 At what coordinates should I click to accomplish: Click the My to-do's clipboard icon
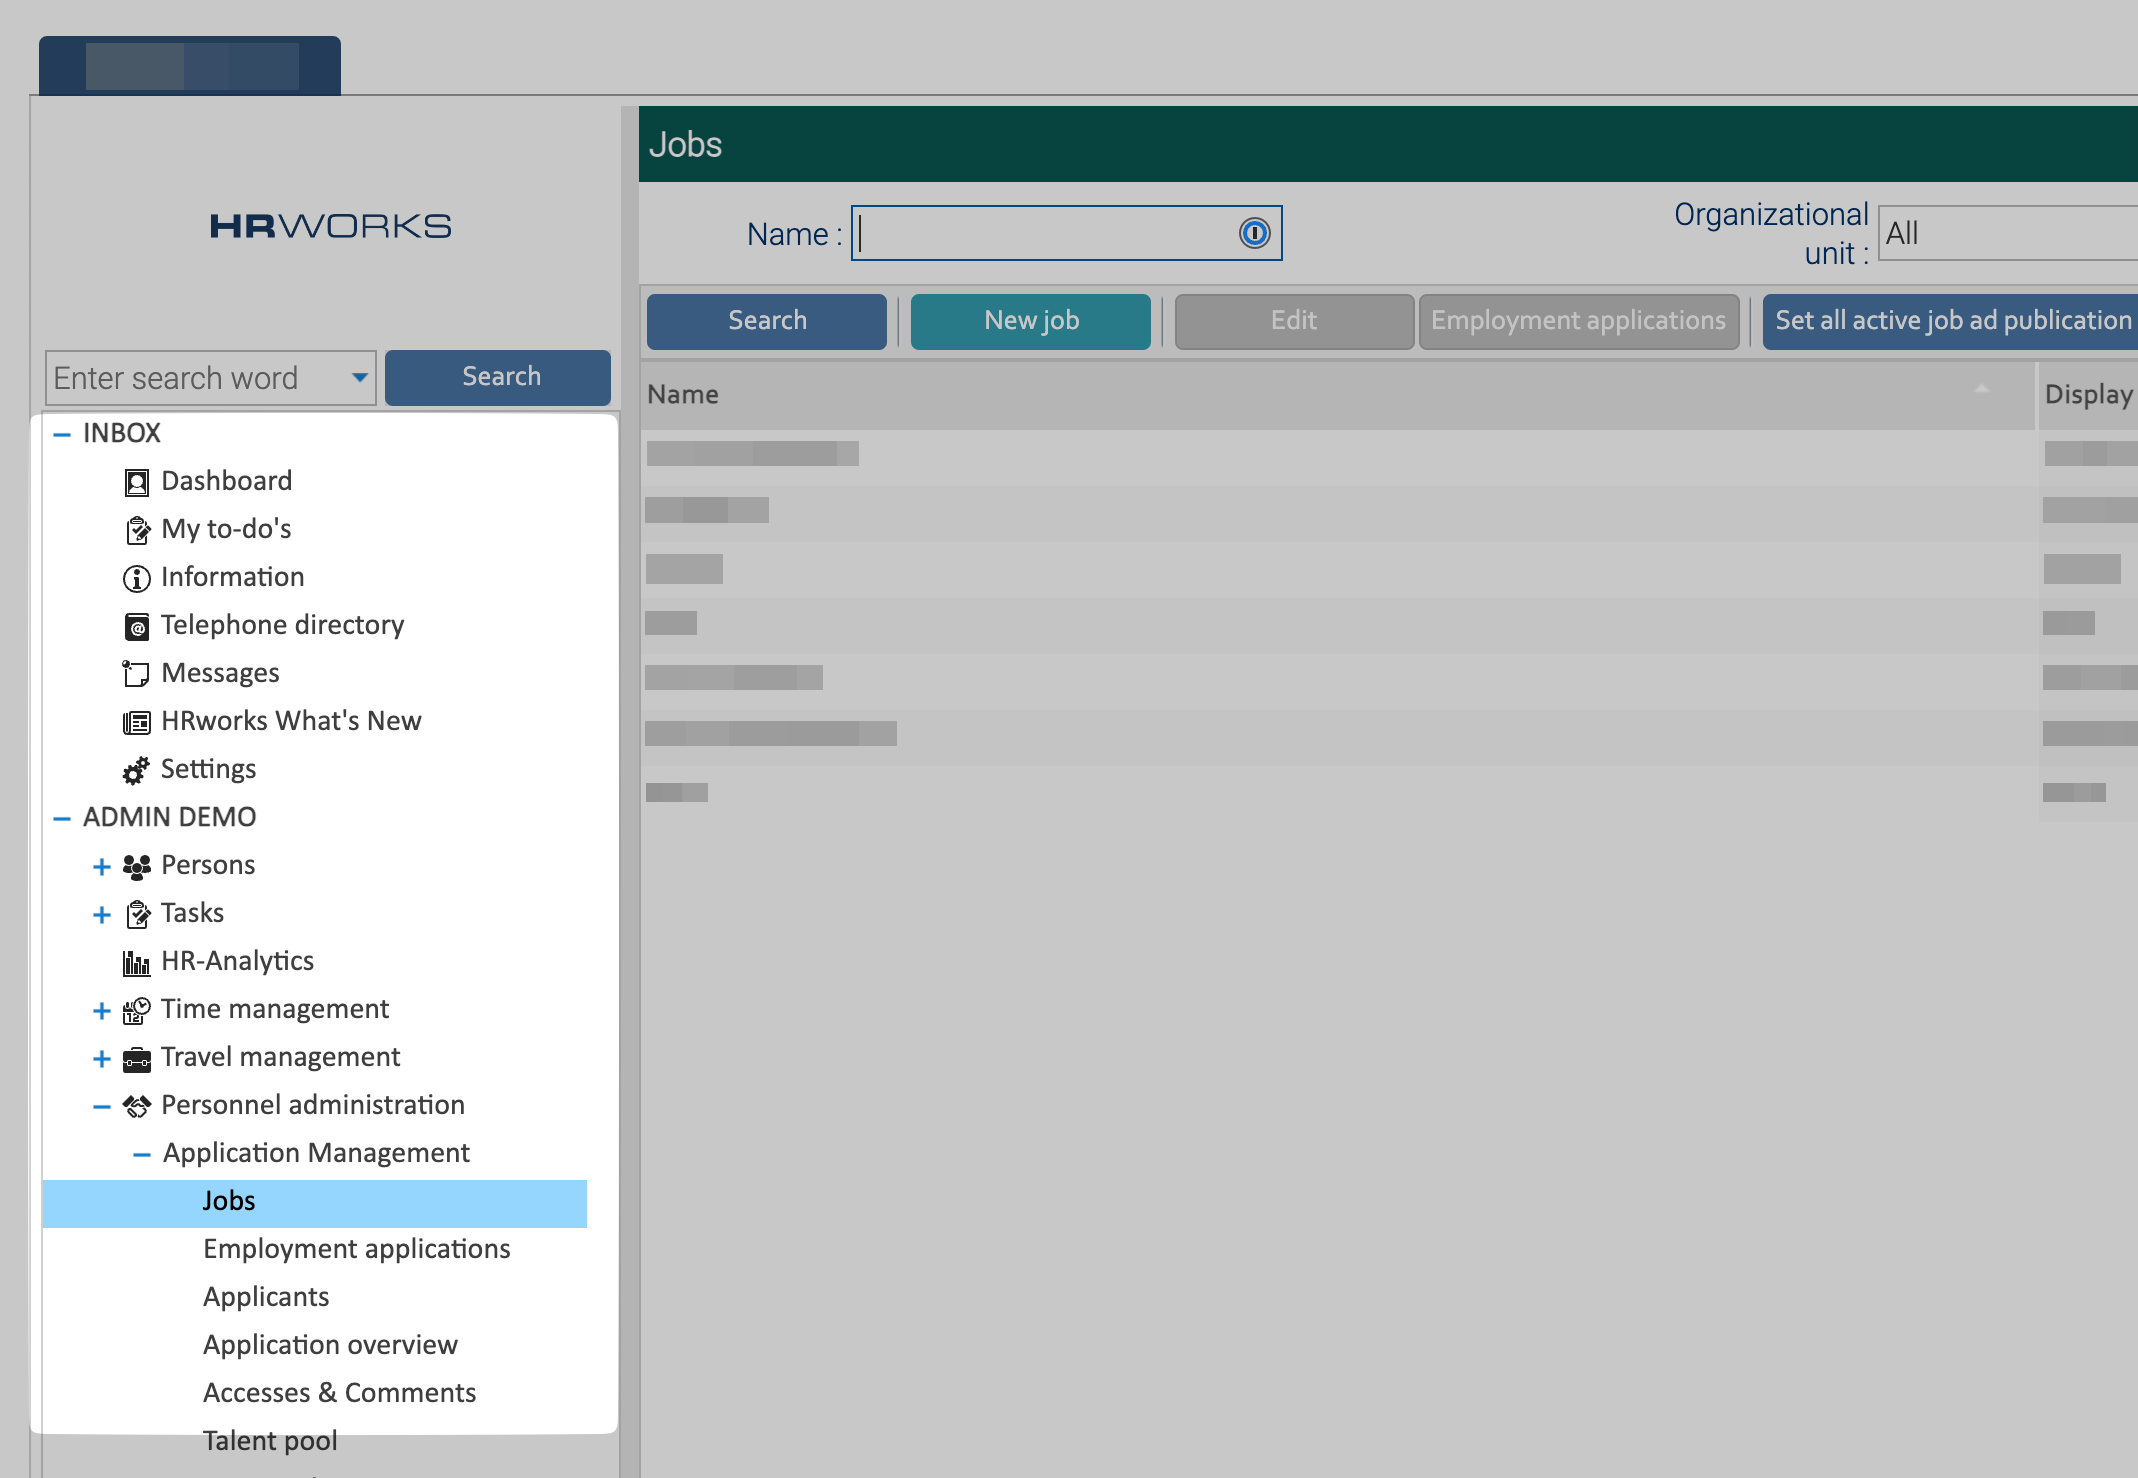[136, 530]
